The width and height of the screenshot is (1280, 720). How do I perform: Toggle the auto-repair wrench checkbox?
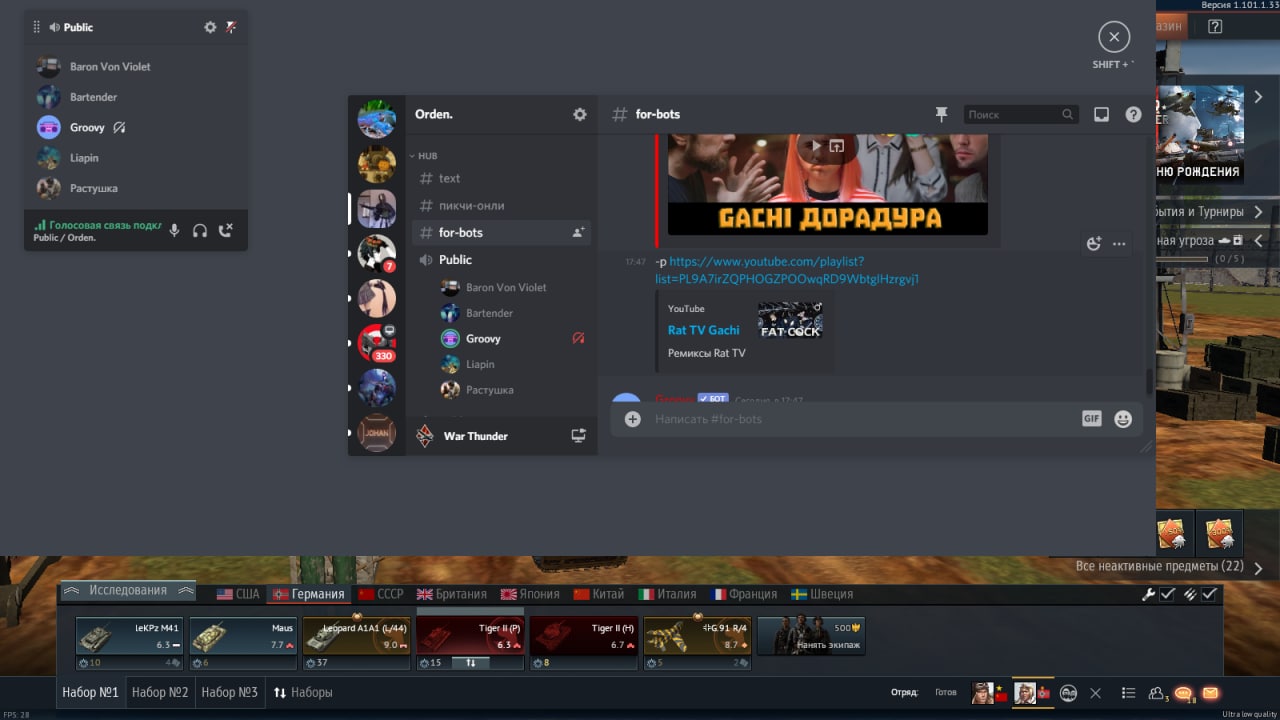[x=1167, y=594]
